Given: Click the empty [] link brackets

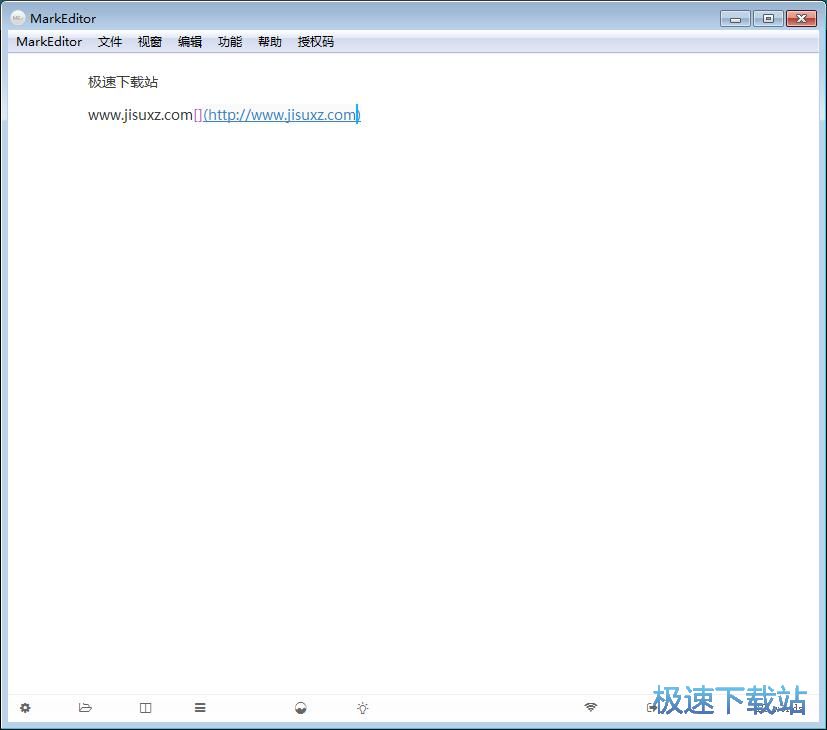Looking at the screenshot, I should click(198, 115).
